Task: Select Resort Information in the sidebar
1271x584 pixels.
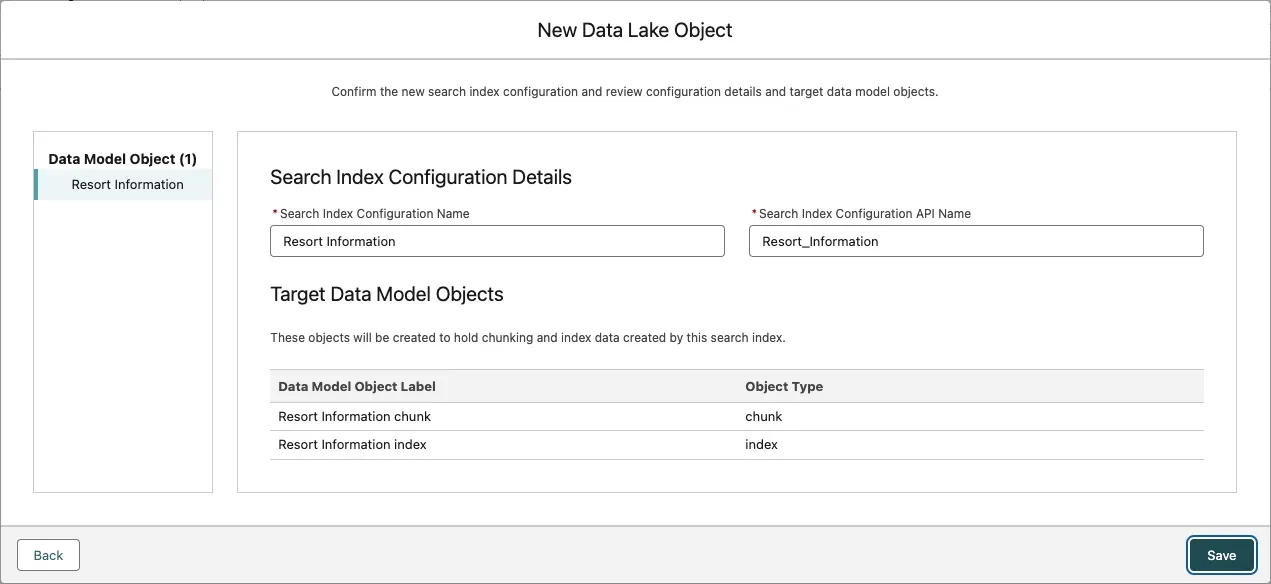Action: 127,185
